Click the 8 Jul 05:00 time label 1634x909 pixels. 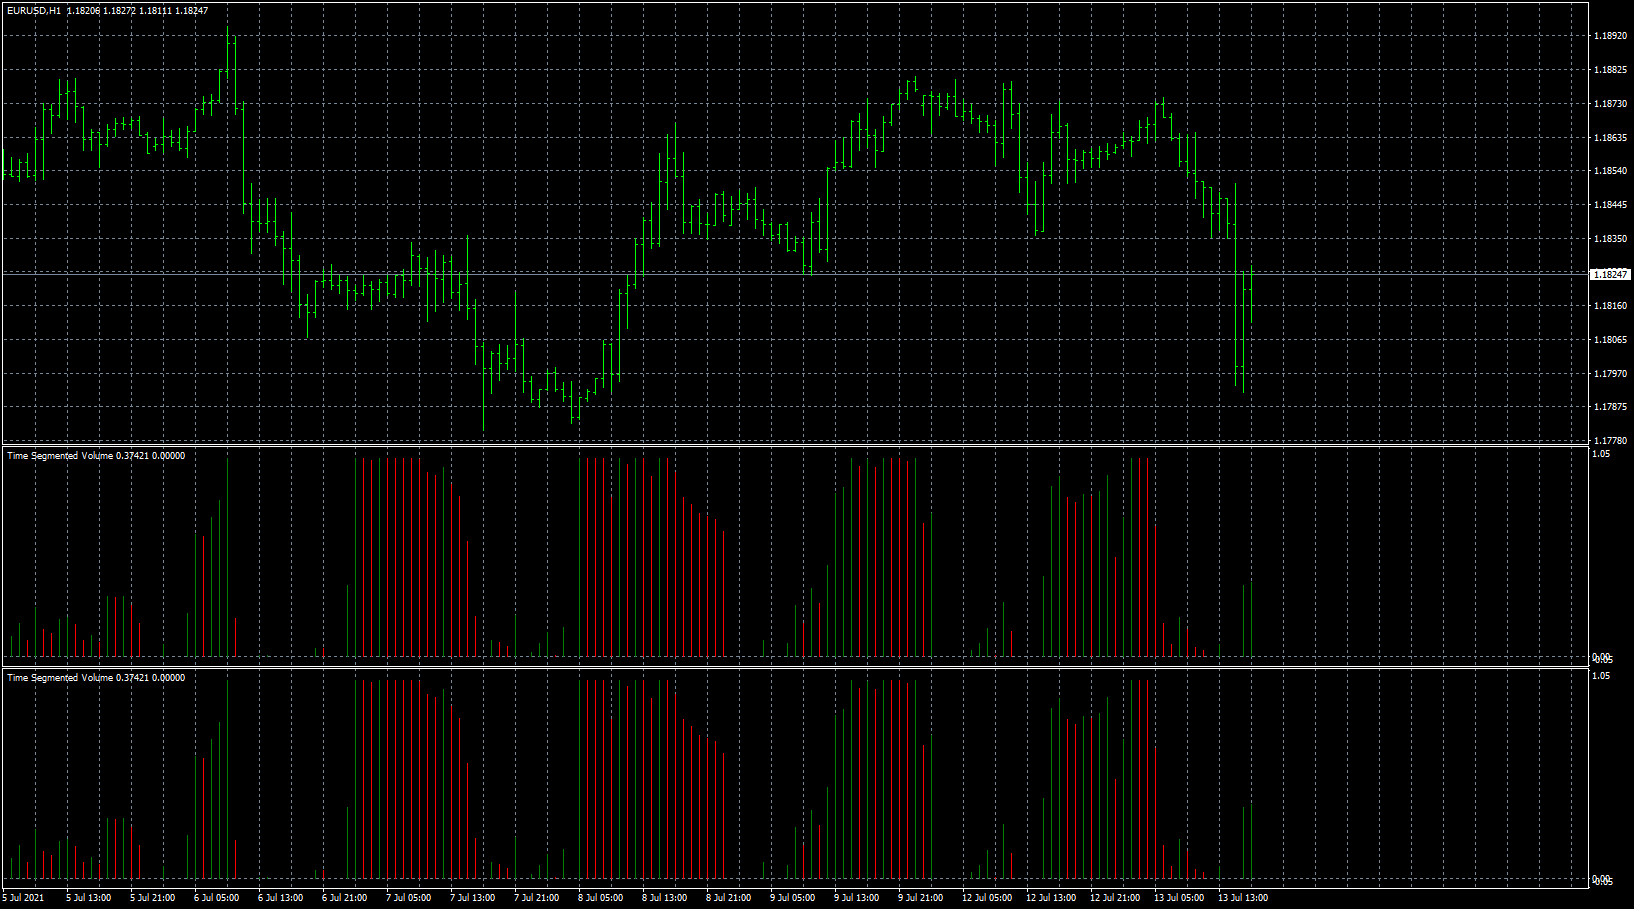click(x=601, y=898)
